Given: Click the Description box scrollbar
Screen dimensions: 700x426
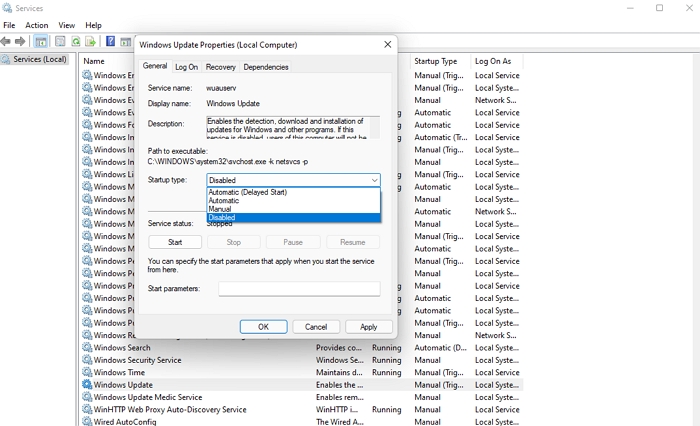Looking at the screenshot, I should point(375,128).
